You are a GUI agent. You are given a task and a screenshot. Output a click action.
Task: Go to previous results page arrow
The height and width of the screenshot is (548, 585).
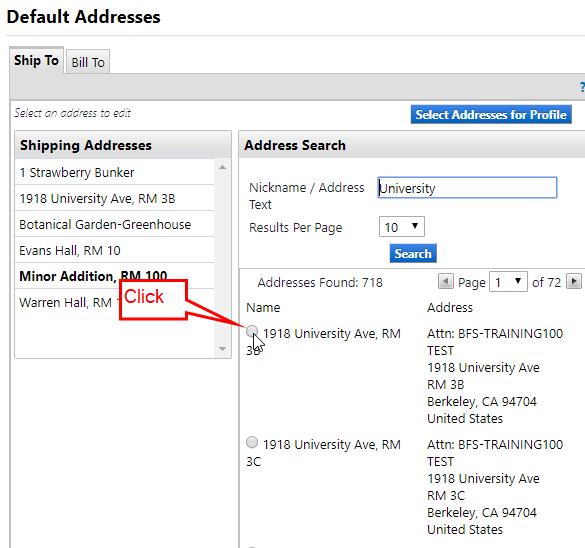(445, 281)
